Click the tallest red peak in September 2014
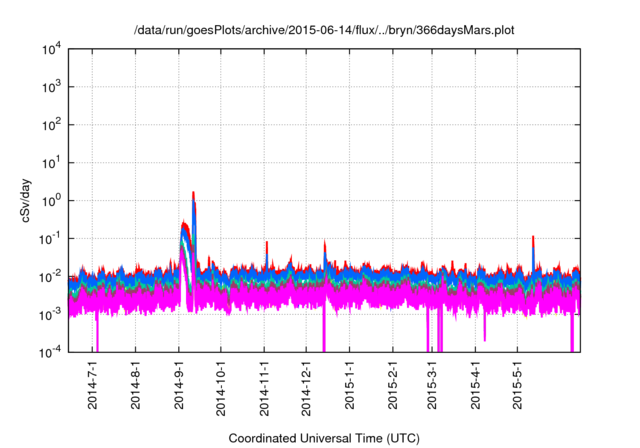This screenshot has width=640, height=448. [193, 194]
